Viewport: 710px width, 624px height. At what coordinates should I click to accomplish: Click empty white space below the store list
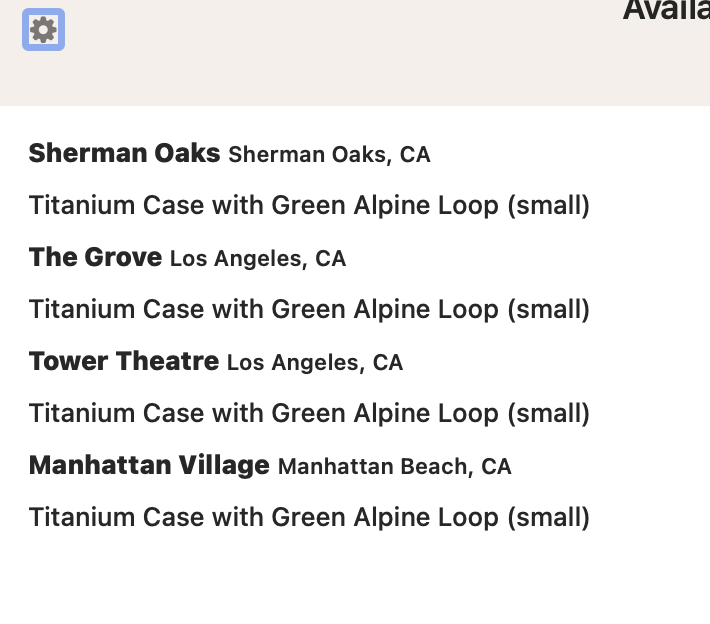tap(355, 582)
